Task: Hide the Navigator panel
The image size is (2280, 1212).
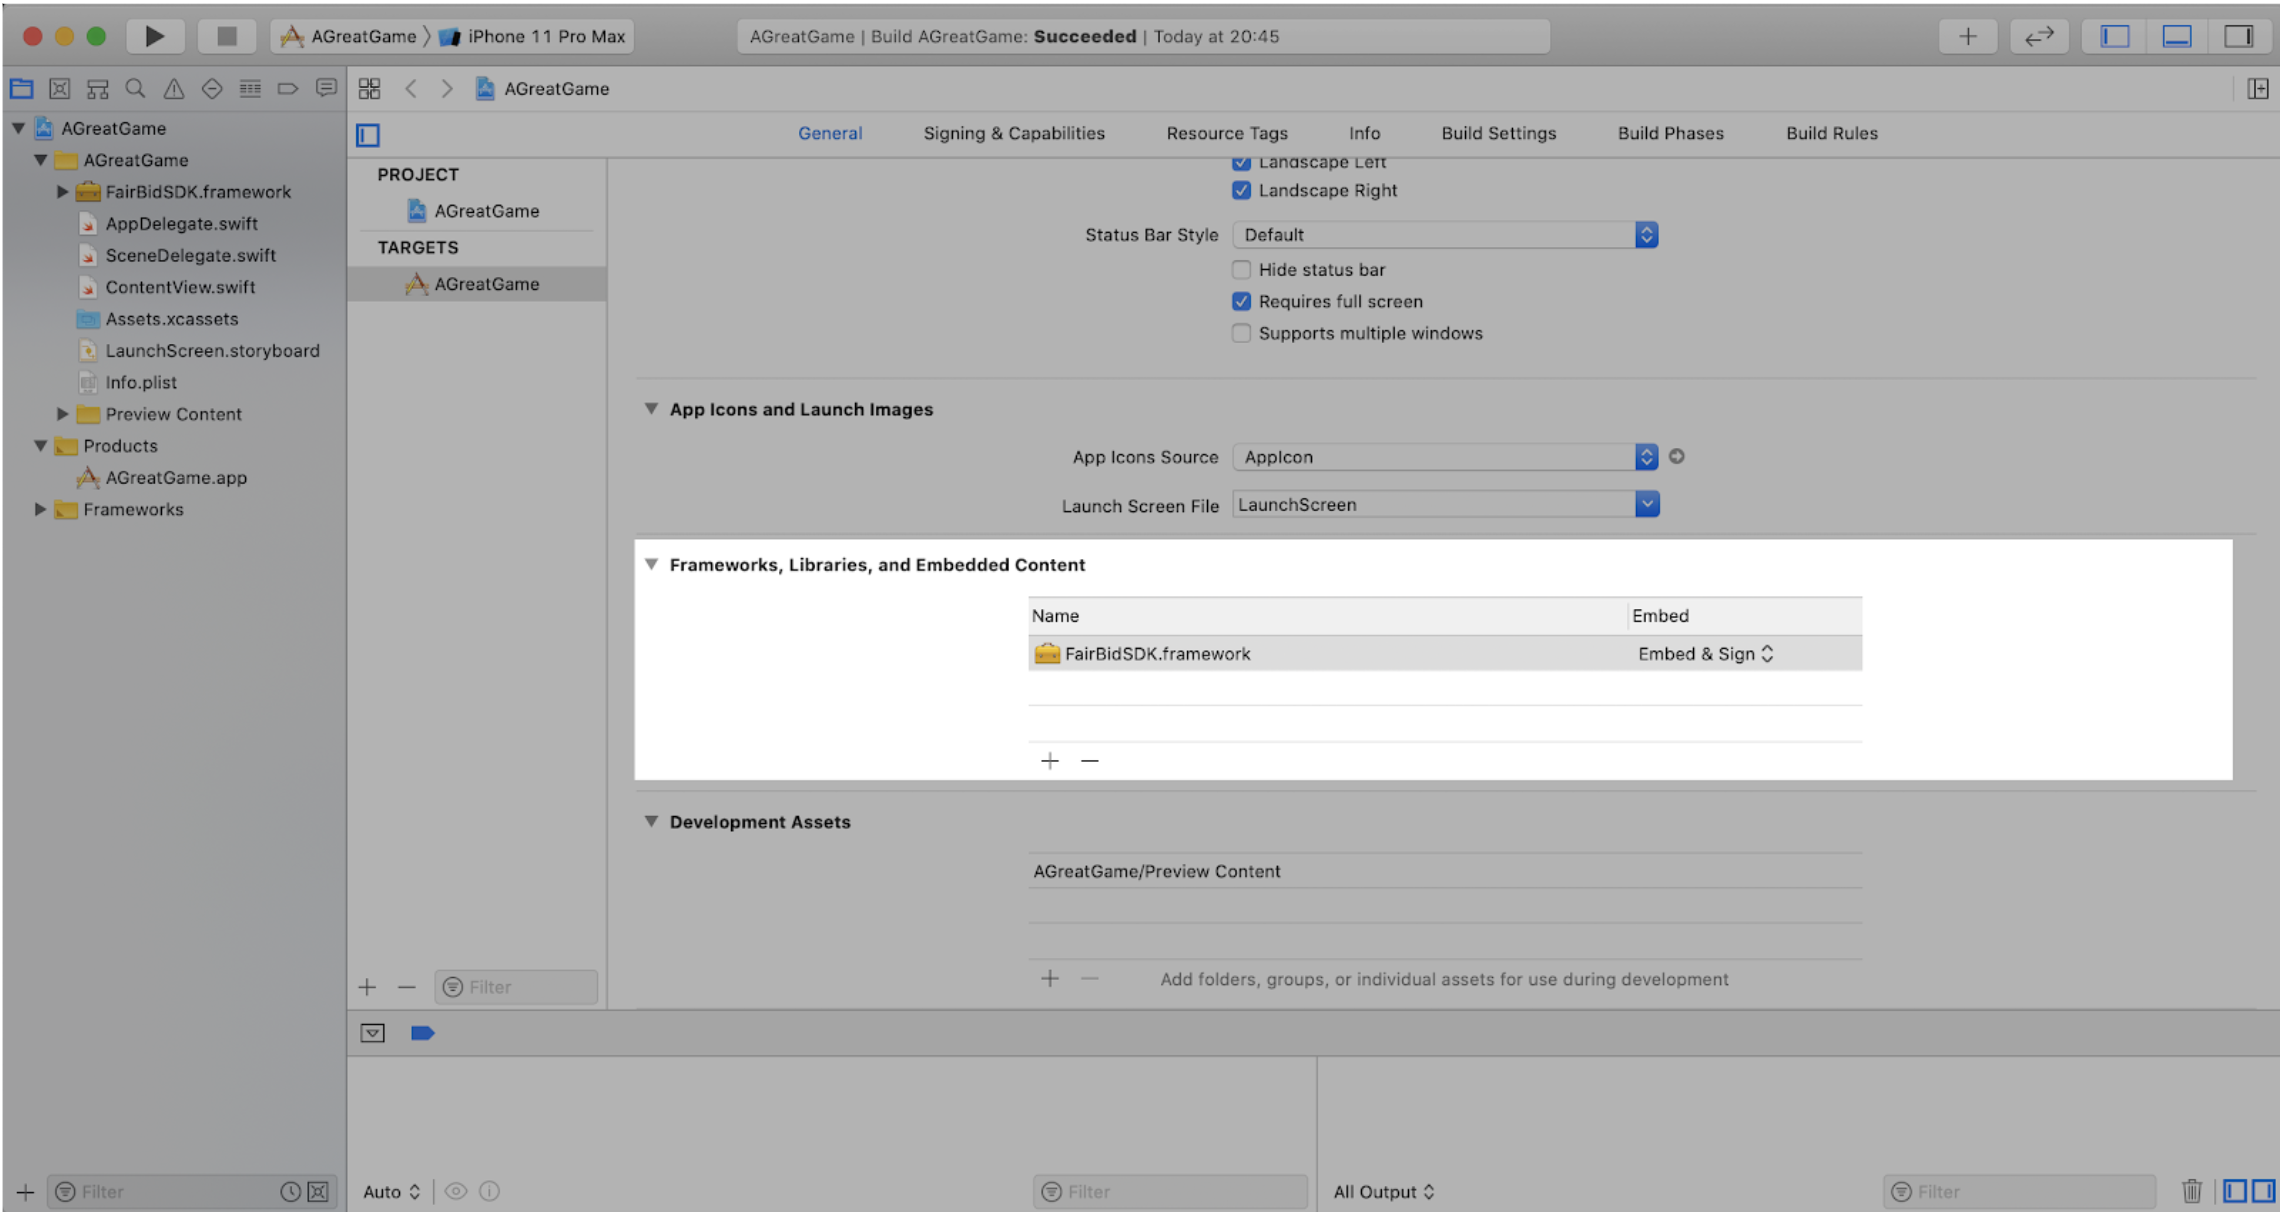Action: coord(2115,36)
